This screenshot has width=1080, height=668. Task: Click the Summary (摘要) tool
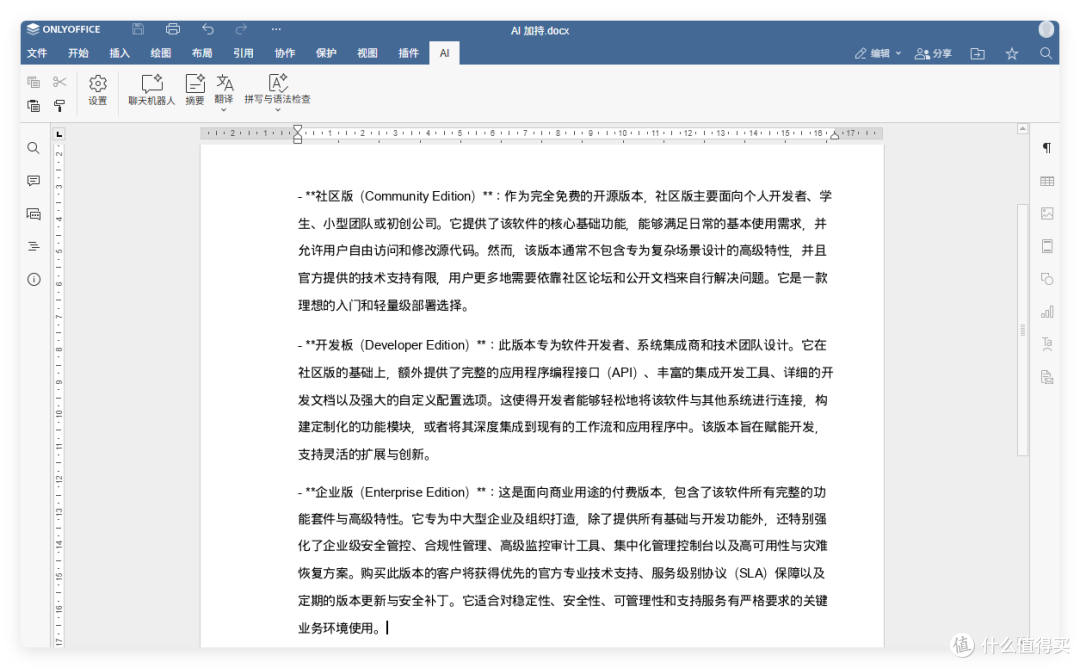click(195, 90)
